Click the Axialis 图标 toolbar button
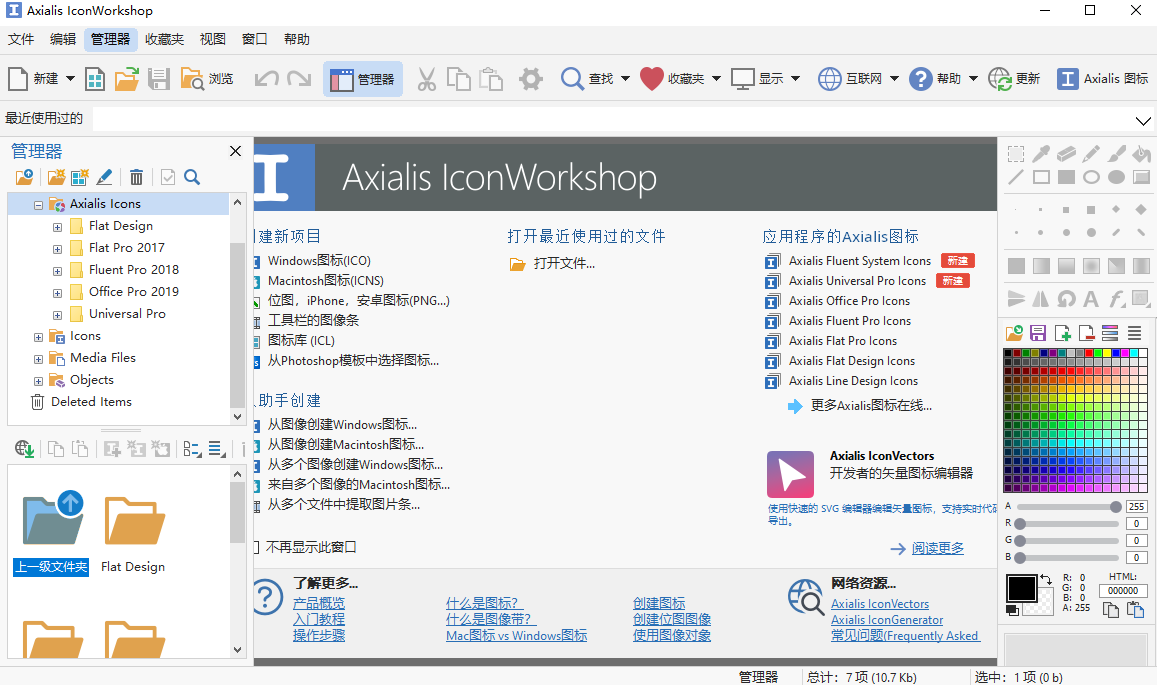 tap(1102, 78)
